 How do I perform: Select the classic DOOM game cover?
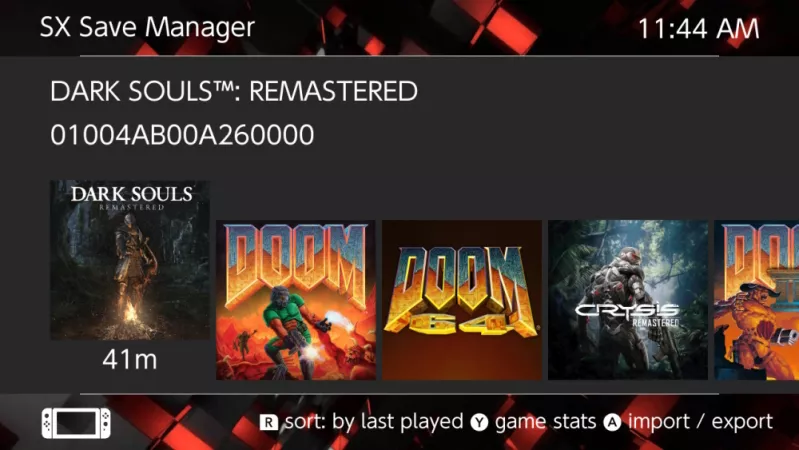click(296, 300)
